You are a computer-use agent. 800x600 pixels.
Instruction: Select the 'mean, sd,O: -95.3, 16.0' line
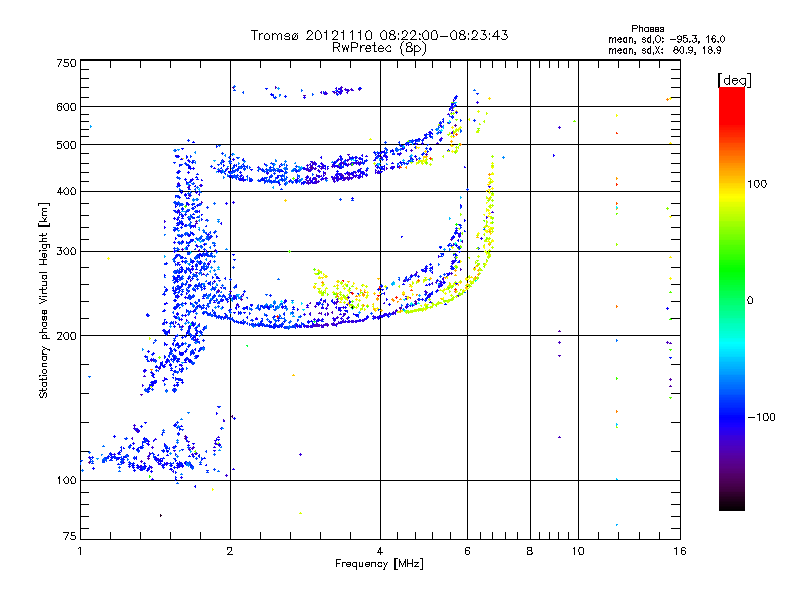[666, 39]
